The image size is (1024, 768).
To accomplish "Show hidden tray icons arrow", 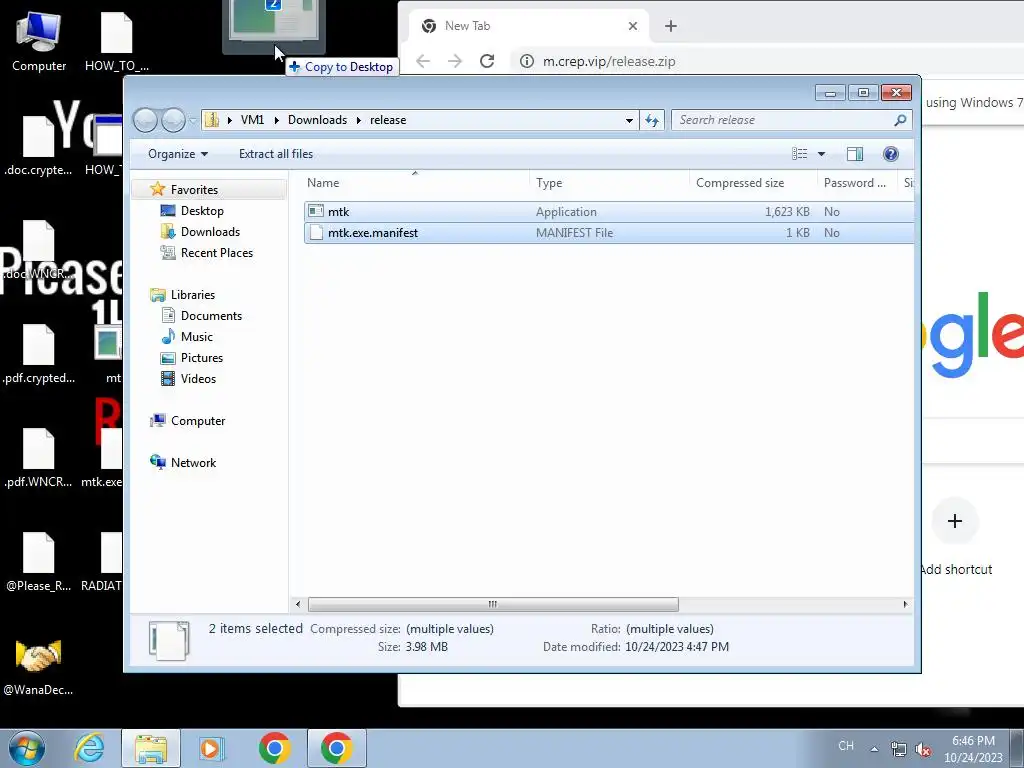I will click(x=874, y=749).
